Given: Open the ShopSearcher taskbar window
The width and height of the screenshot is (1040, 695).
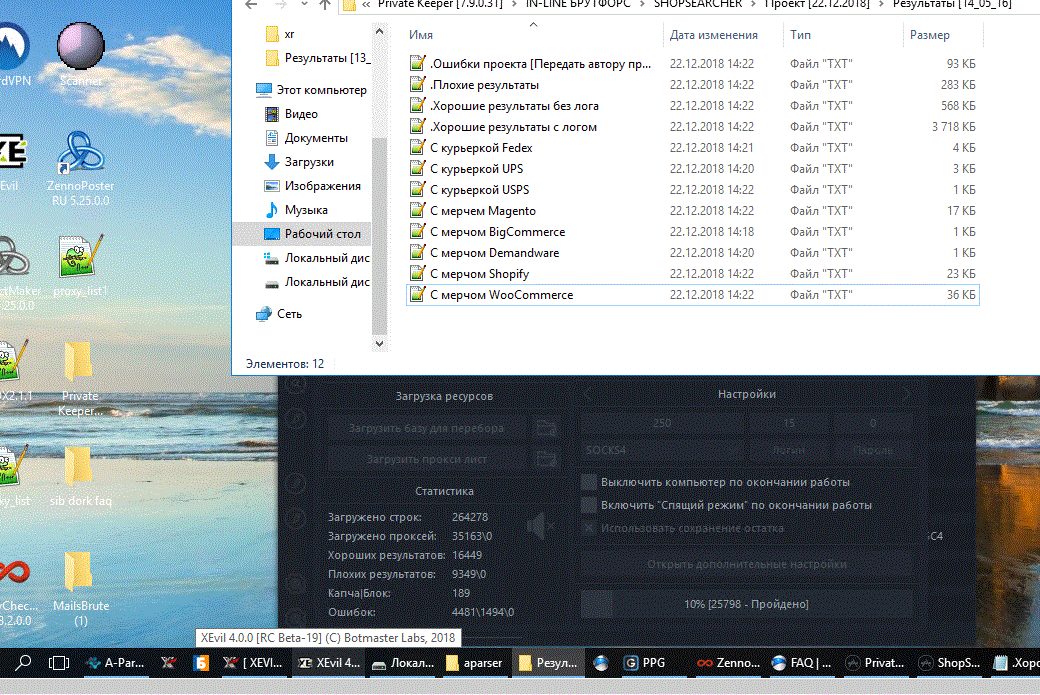Looking at the screenshot, I should 949,663.
